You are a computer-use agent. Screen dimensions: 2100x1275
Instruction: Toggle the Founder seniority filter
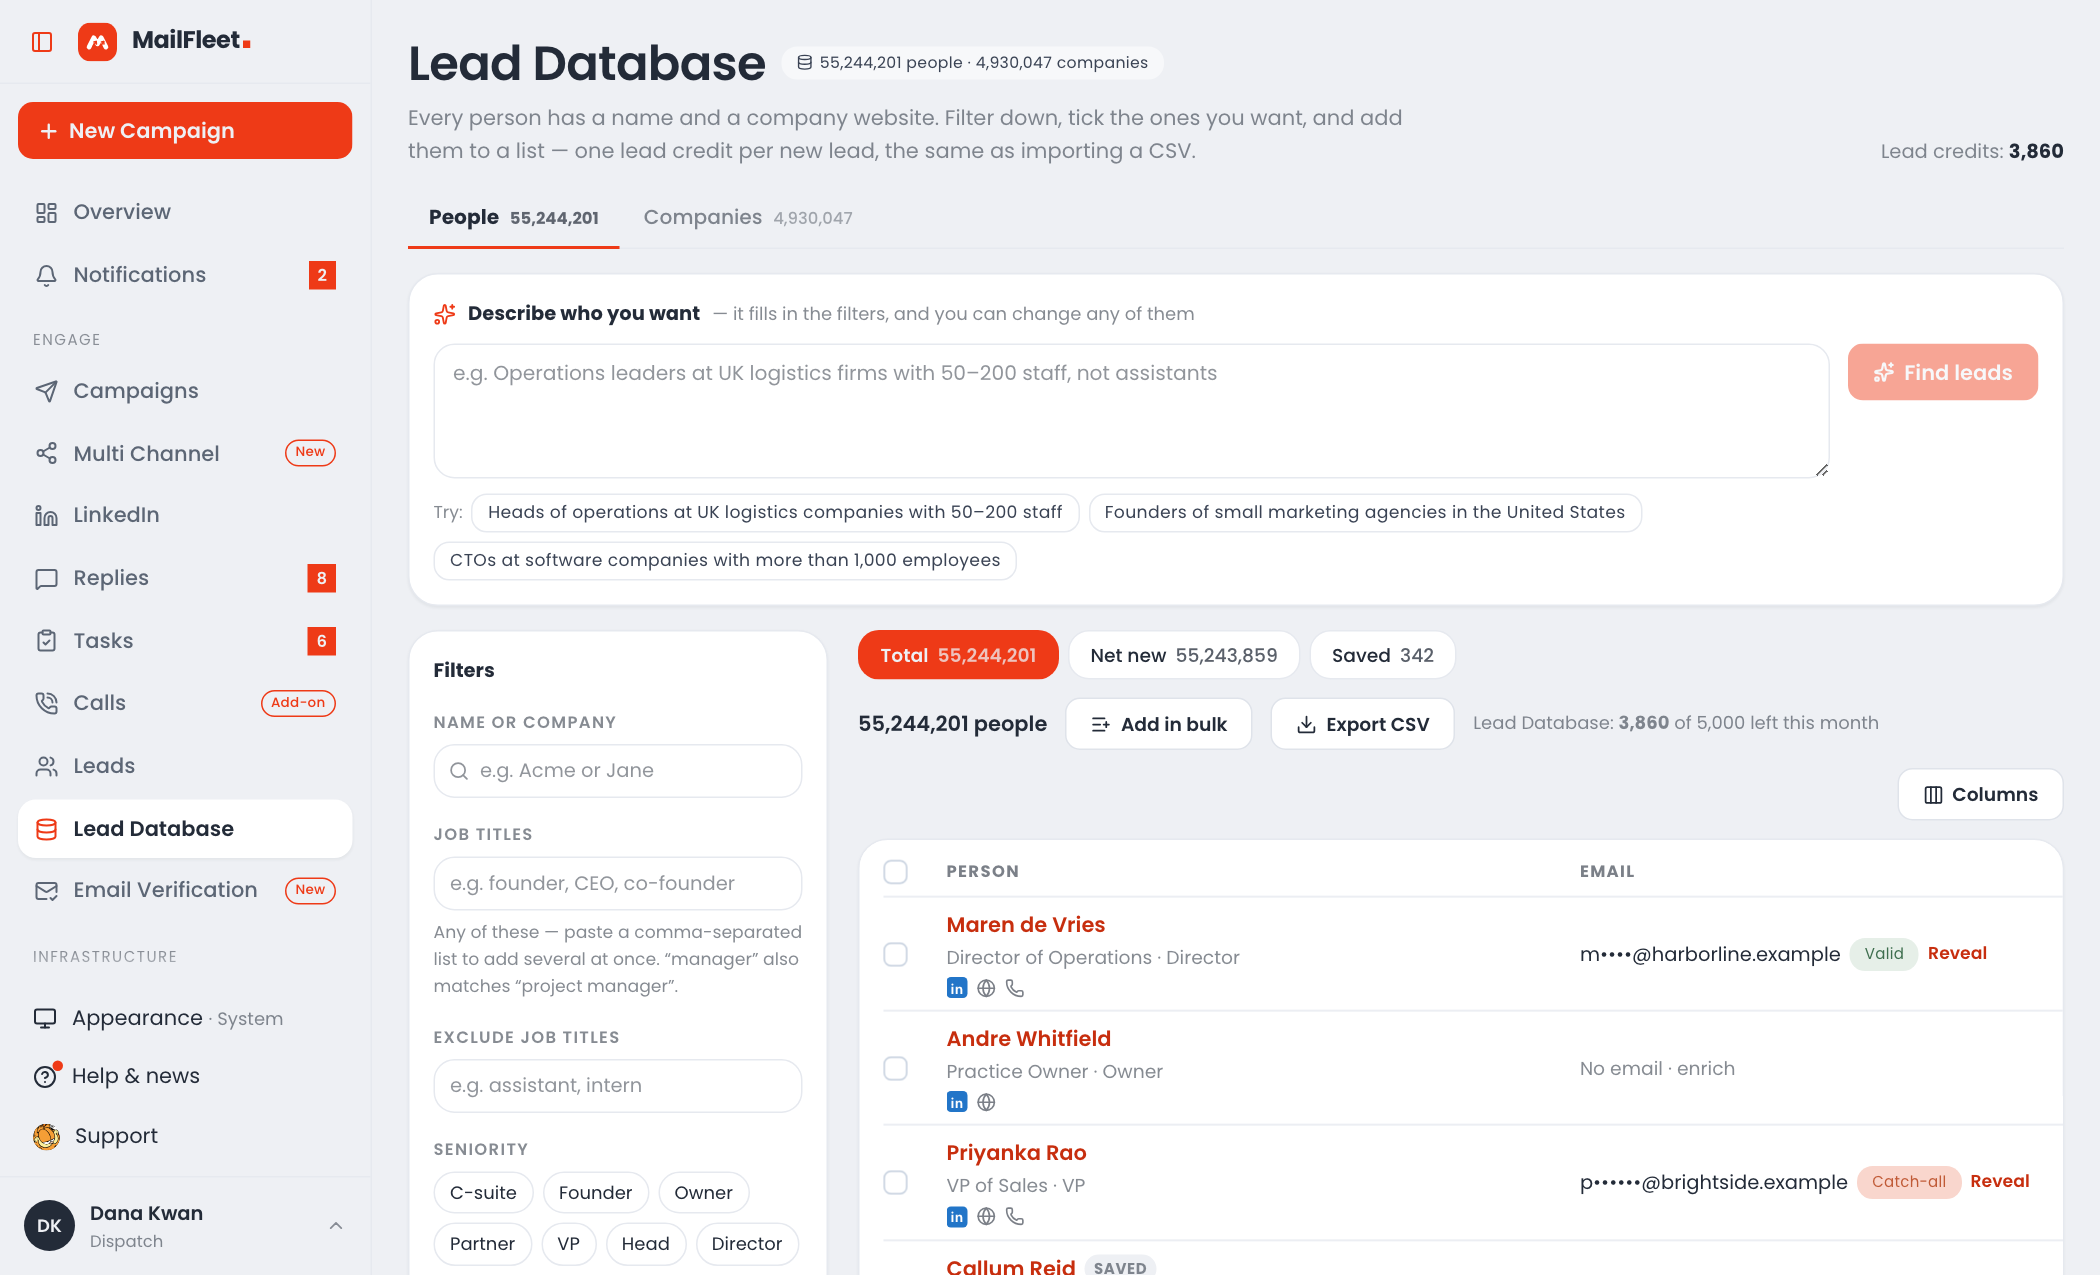click(x=595, y=1192)
